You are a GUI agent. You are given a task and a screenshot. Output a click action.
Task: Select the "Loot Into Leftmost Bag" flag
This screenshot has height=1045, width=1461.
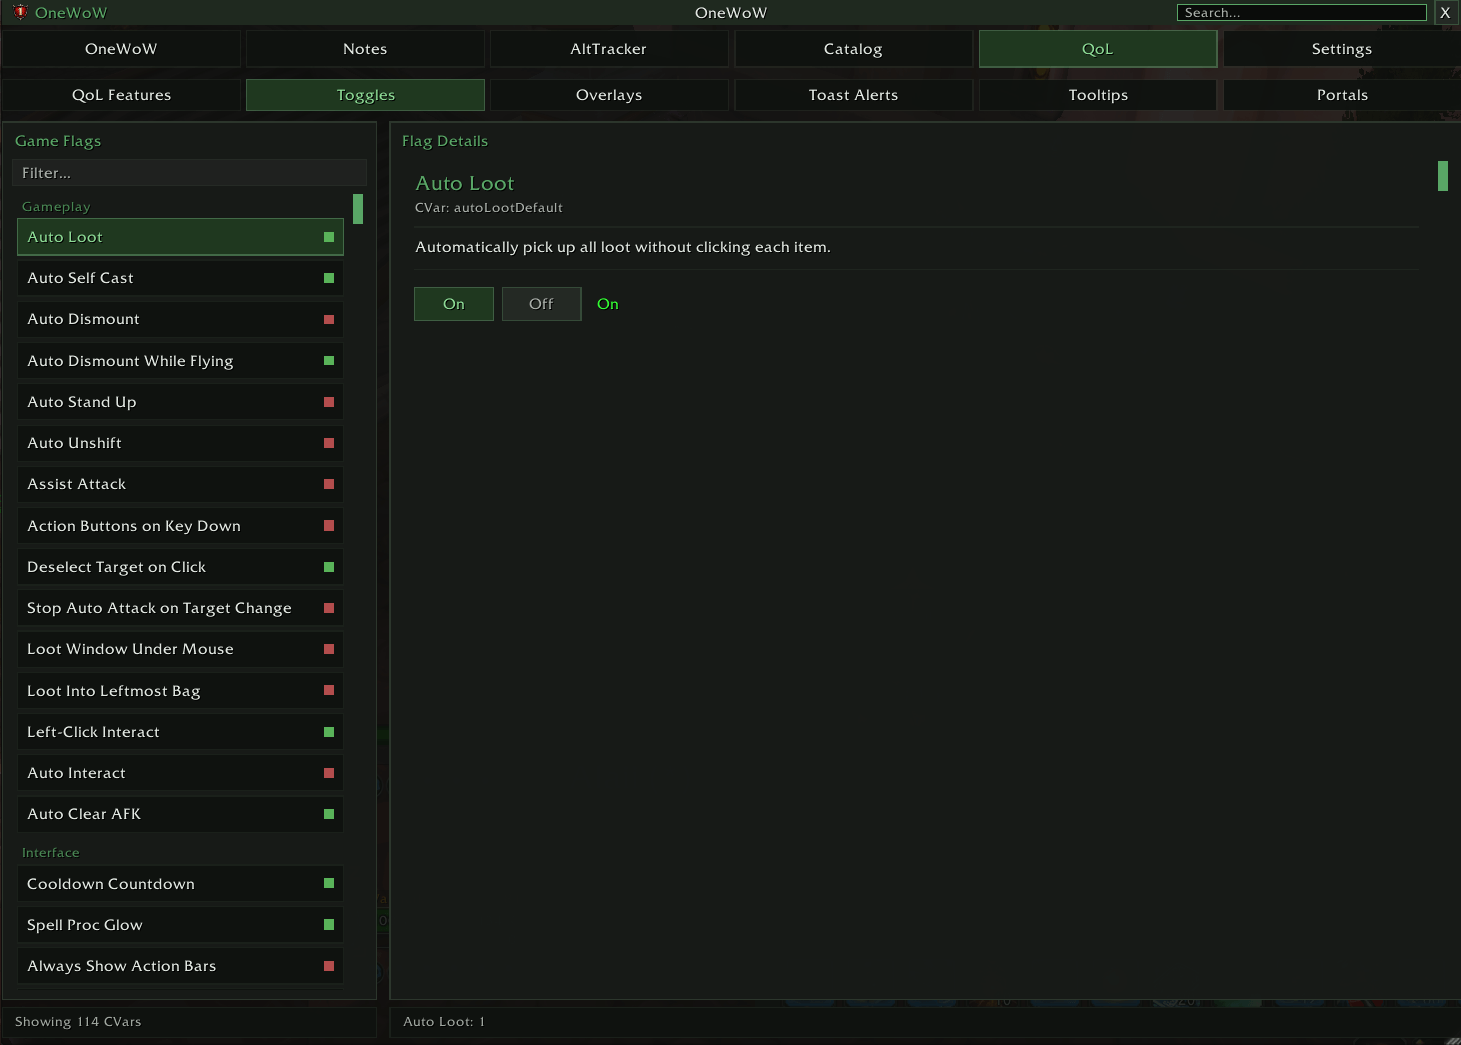(180, 691)
